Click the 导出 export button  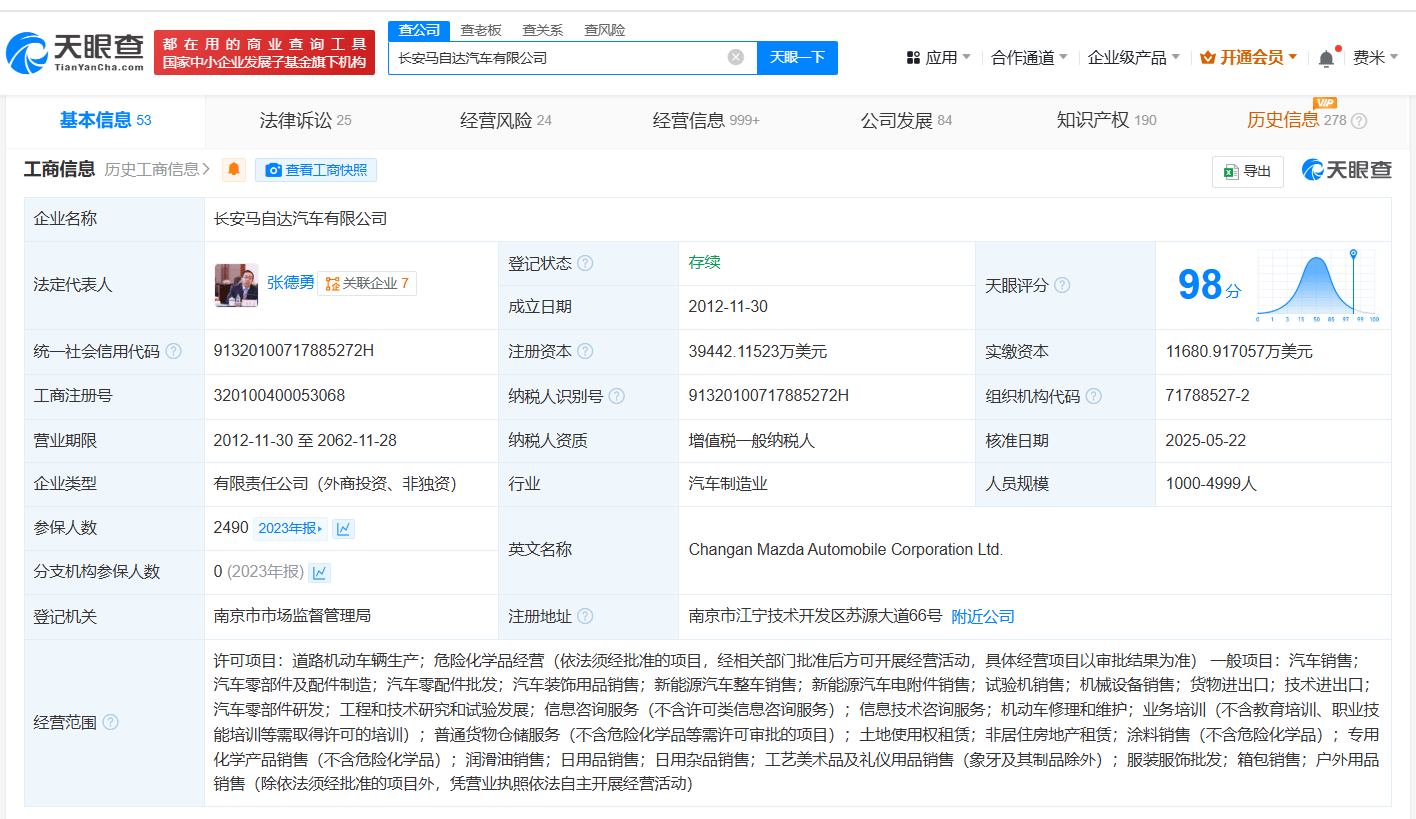pos(1247,172)
